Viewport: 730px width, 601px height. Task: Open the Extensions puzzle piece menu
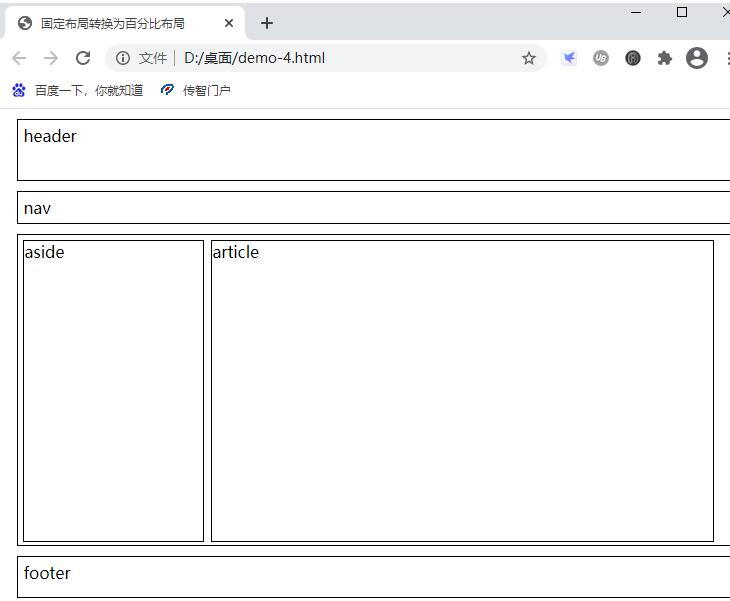[664, 58]
